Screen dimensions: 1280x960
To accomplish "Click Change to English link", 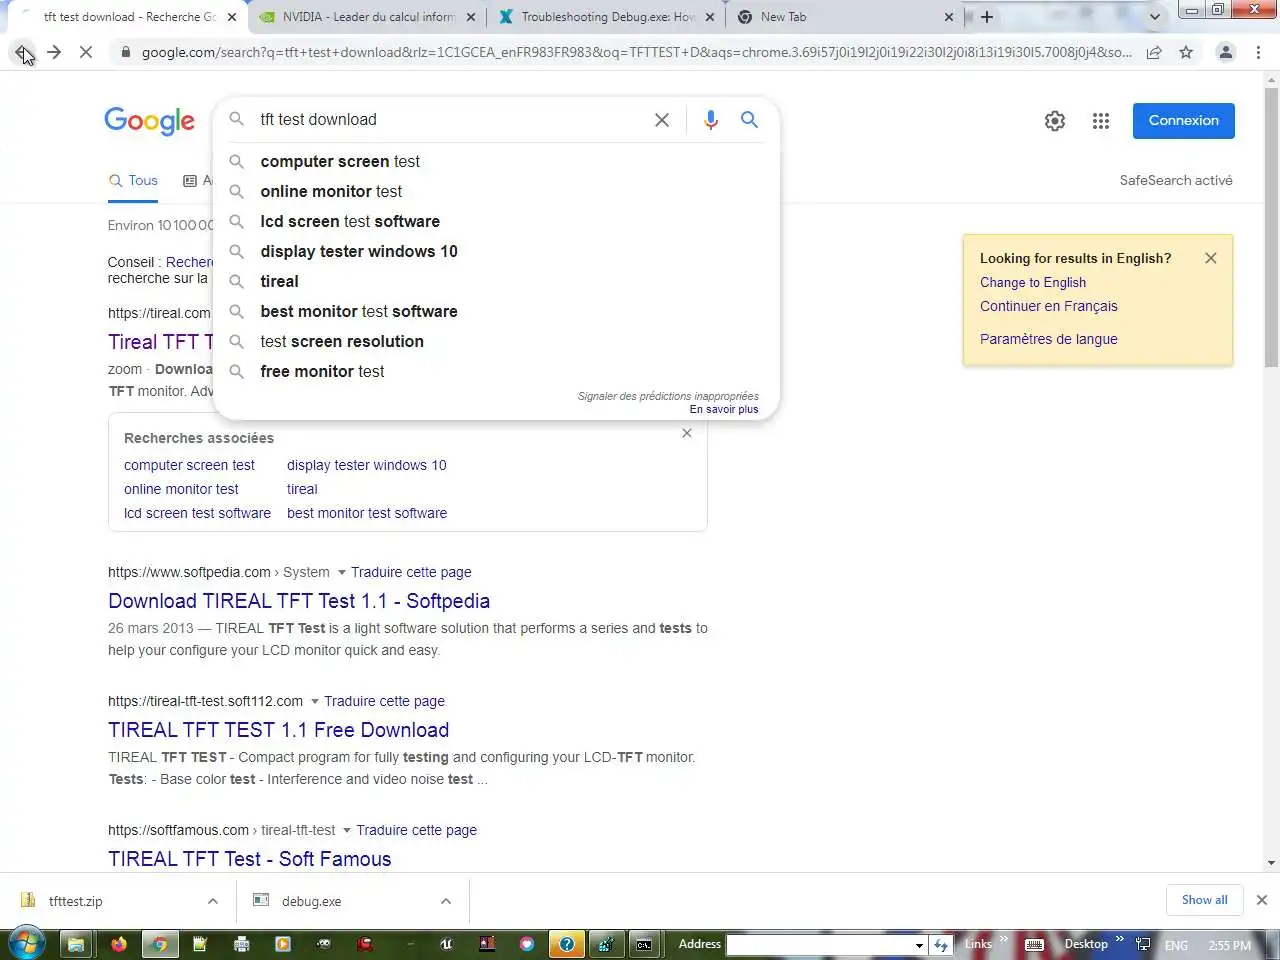I will click(1033, 282).
